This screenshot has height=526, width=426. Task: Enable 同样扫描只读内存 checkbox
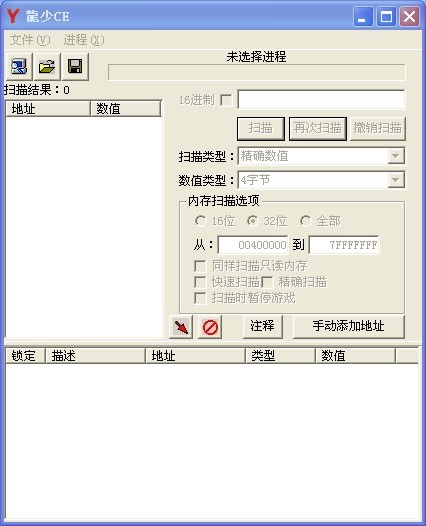coord(200,266)
